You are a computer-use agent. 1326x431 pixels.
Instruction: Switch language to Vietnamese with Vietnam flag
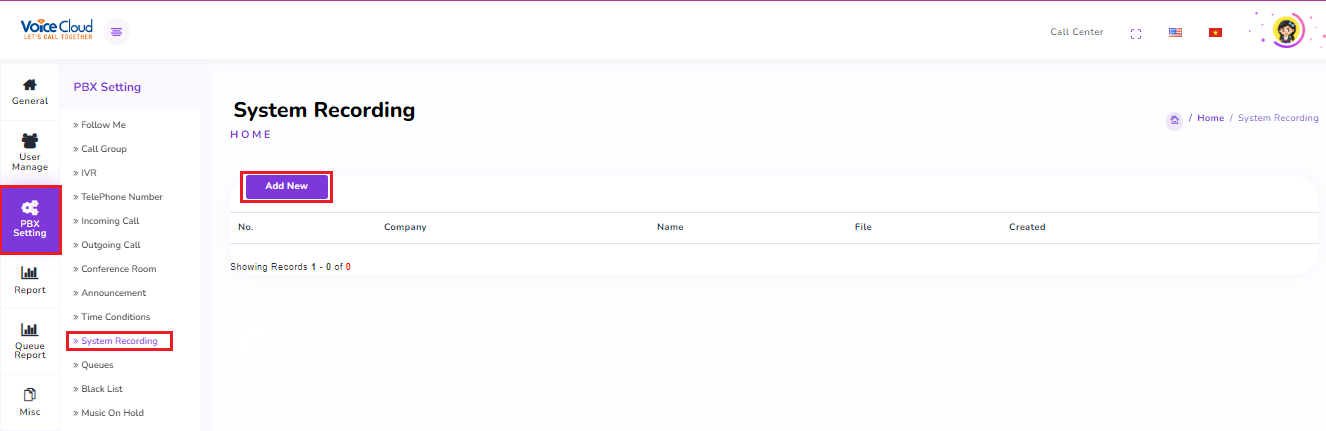[1215, 32]
